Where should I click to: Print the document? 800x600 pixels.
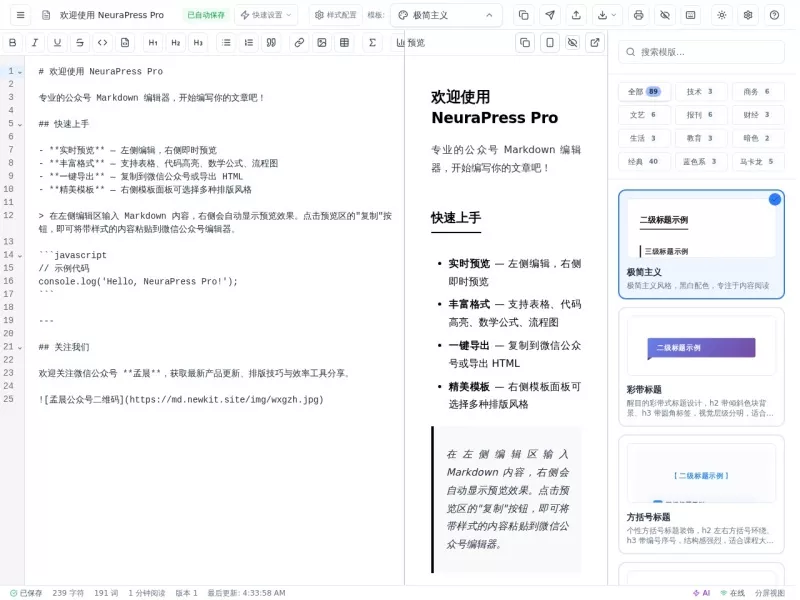(638, 15)
